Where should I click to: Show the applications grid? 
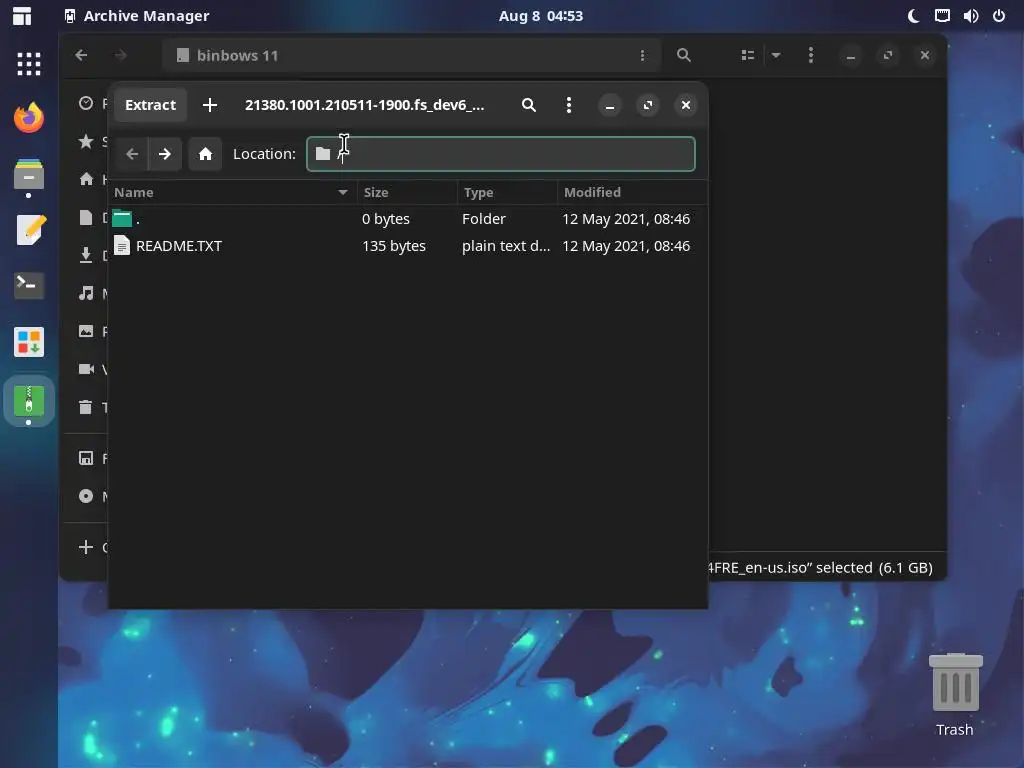tap(29, 64)
